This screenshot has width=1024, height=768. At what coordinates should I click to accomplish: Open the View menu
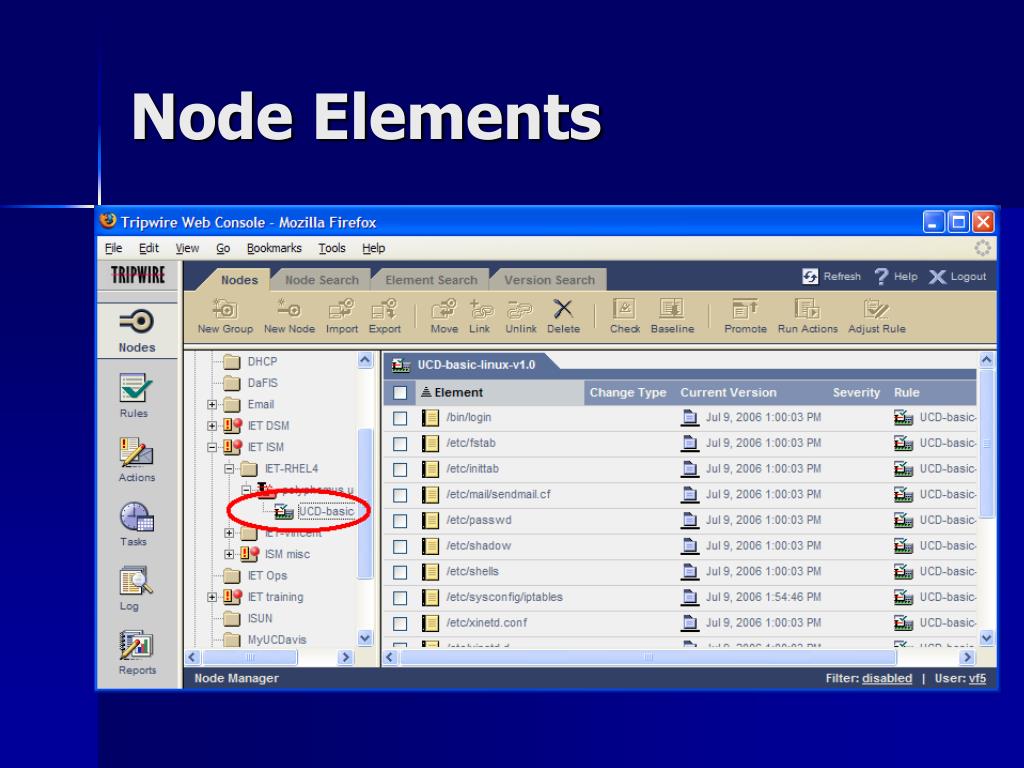click(x=187, y=248)
